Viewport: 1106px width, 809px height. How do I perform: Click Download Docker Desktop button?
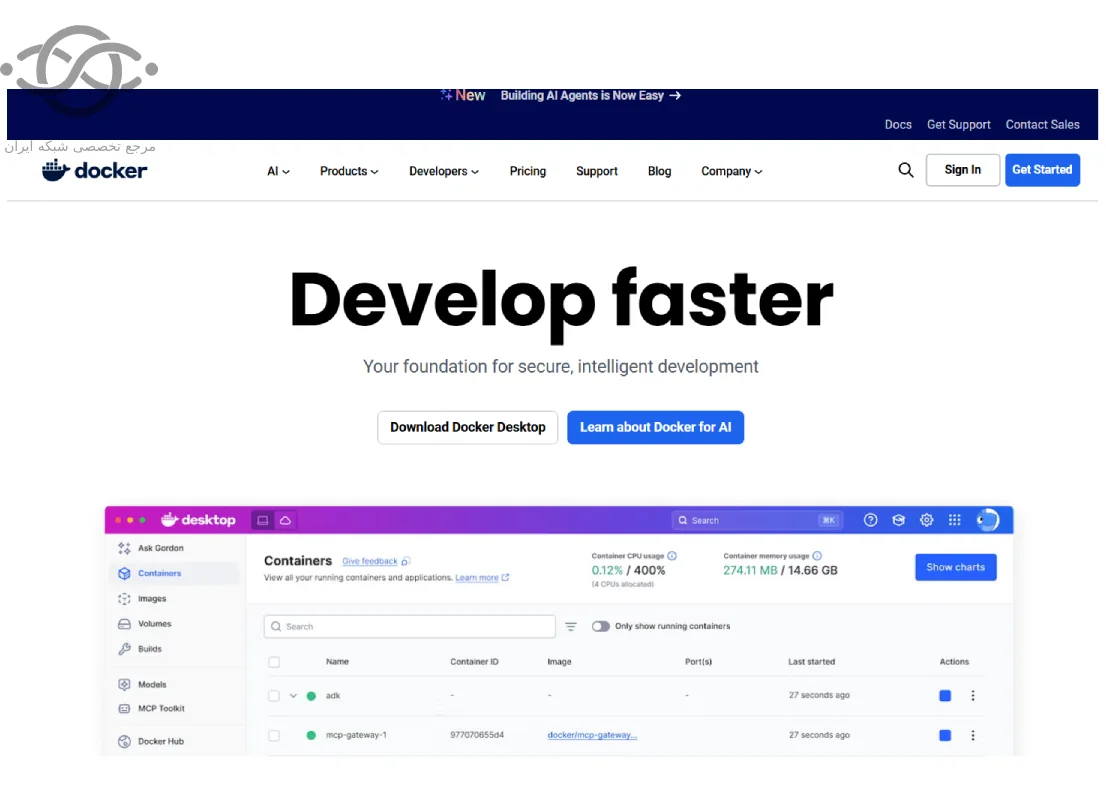[468, 427]
